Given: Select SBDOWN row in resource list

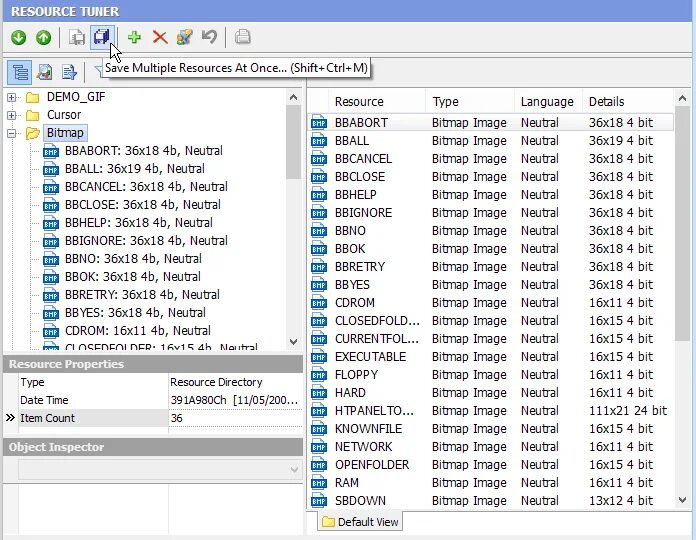Looking at the screenshot, I should click(490, 501).
